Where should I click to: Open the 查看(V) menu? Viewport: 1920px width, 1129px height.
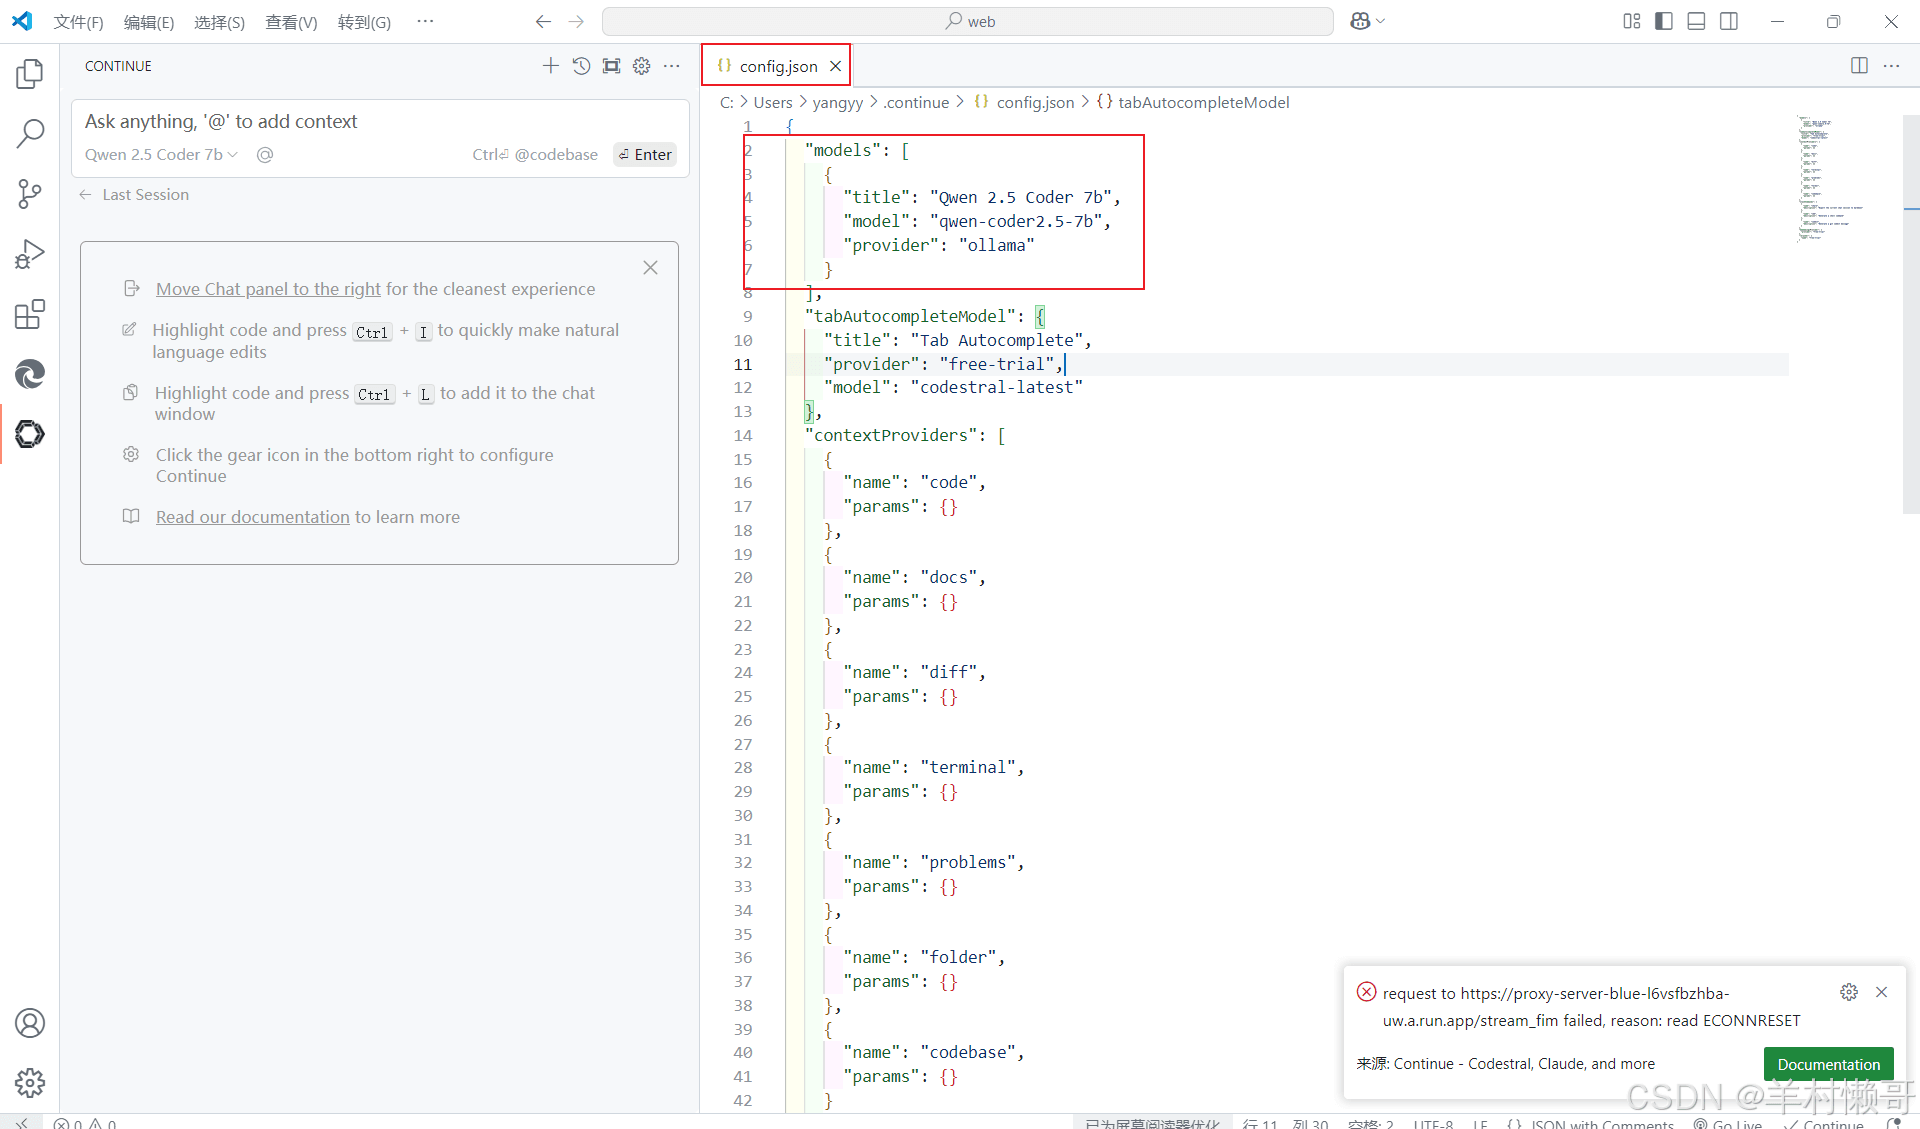click(291, 22)
